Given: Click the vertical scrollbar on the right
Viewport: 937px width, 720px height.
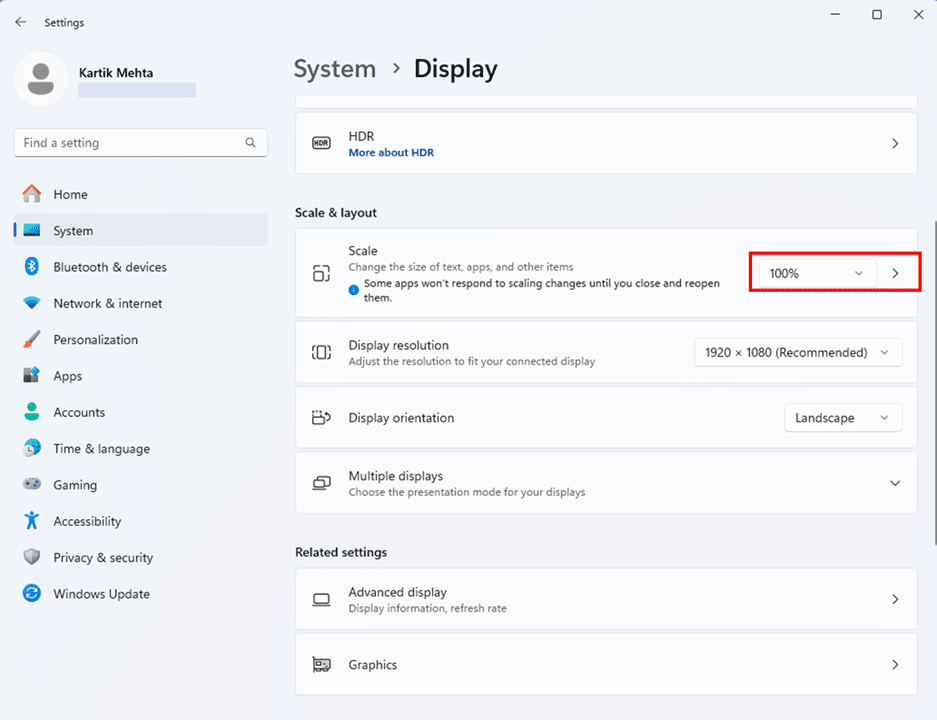Looking at the screenshot, I should tap(934, 382).
